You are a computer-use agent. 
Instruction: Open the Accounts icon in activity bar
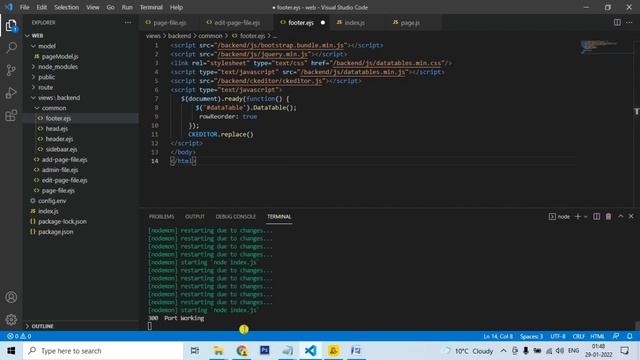coord(11,297)
